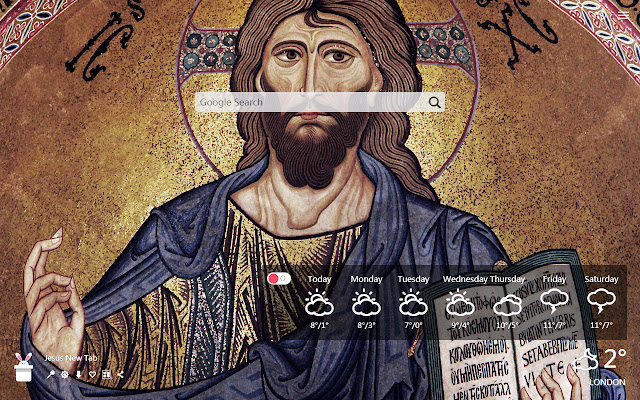Click the current 2° temperature reading
This screenshot has width=640, height=400.
click(615, 359)
